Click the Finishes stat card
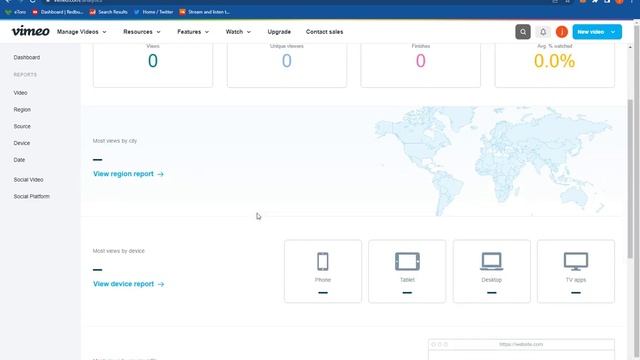640x360 pixels. 420,64
